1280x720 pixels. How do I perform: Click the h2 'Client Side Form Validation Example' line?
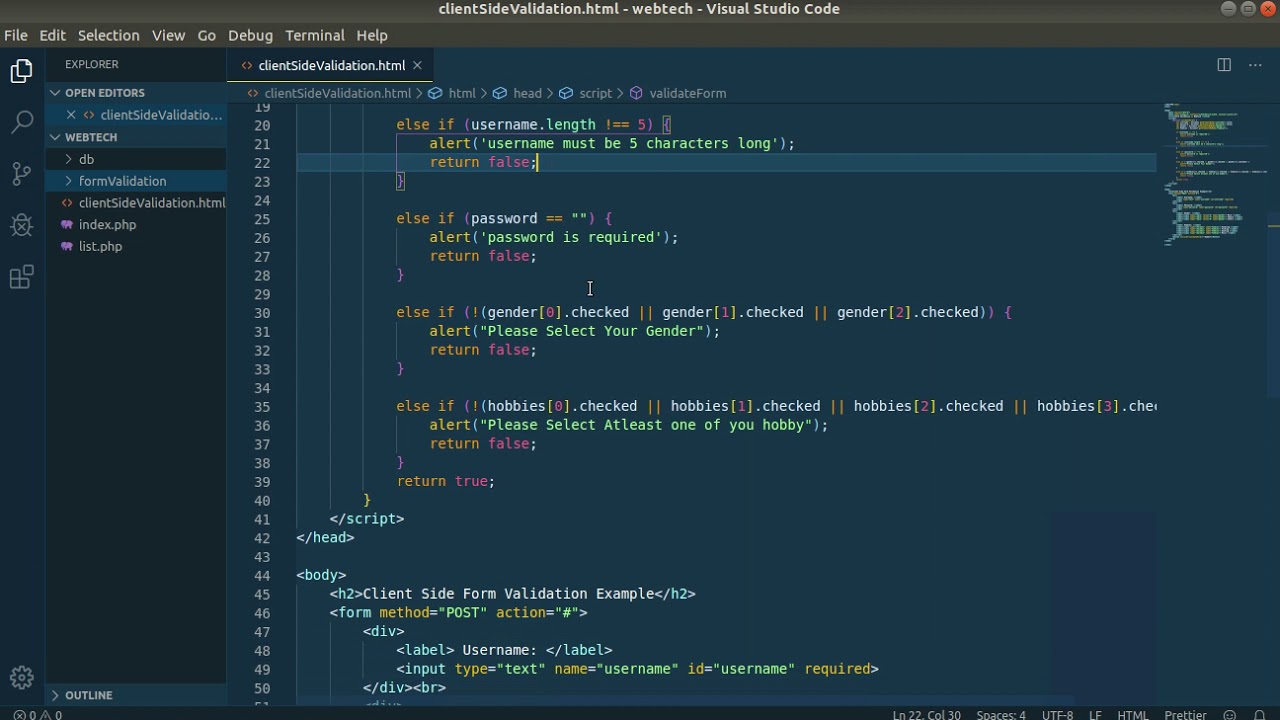tap(512, 594)
